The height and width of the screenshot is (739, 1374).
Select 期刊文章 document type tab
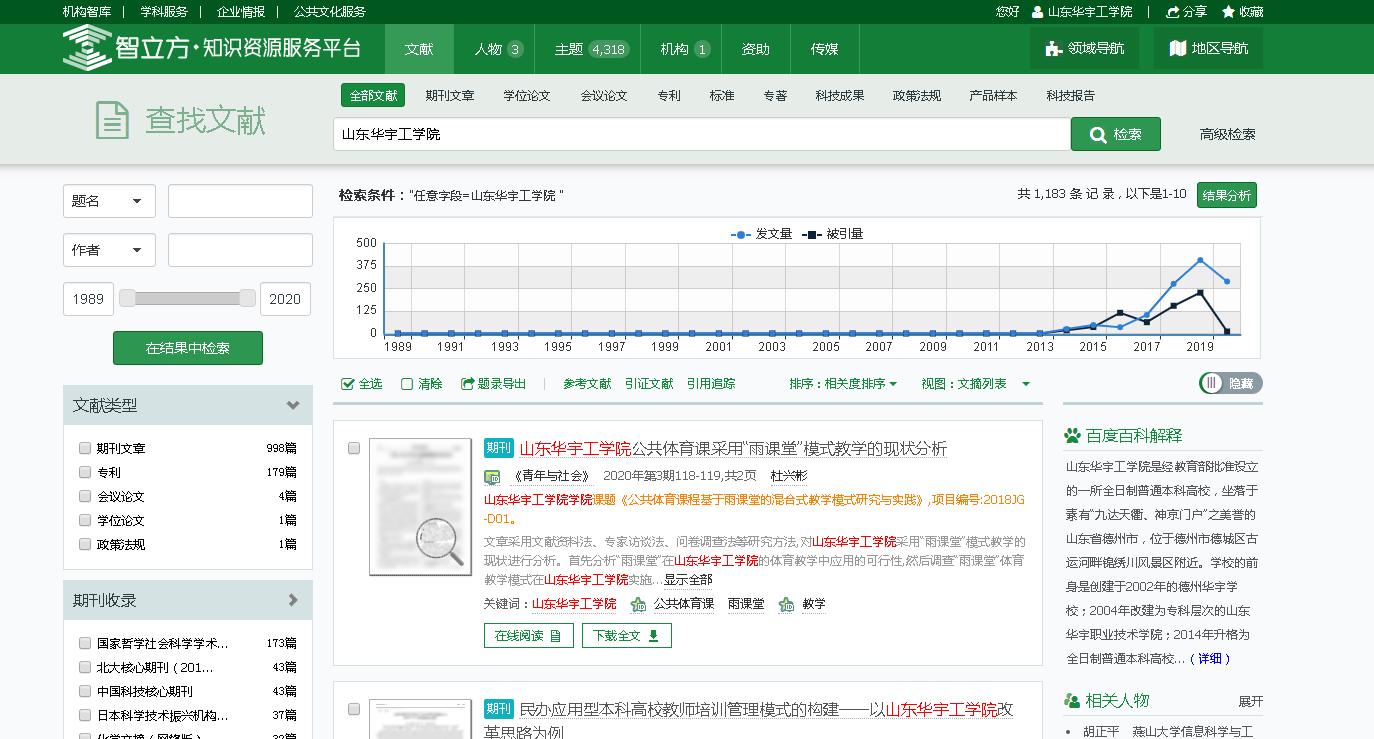tap(450, 96)
